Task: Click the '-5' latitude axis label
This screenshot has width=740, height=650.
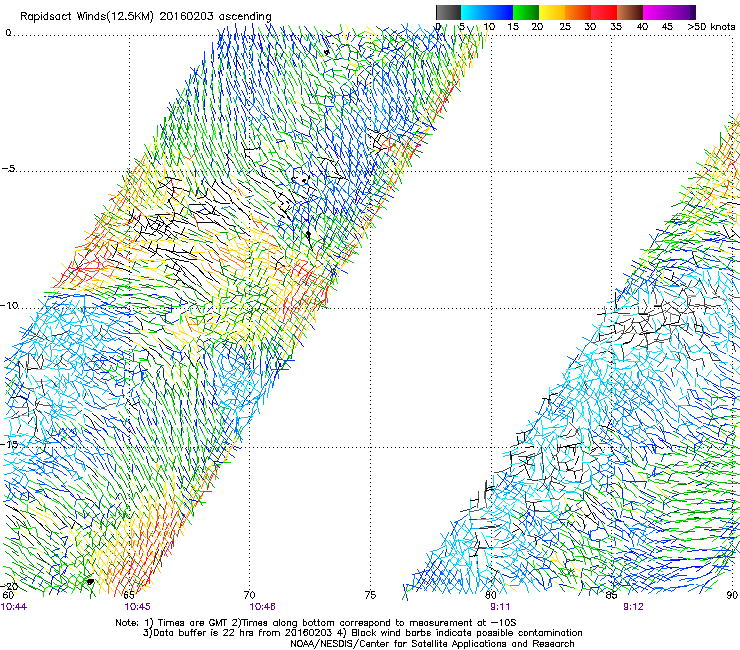Action: tap(8, 169)
